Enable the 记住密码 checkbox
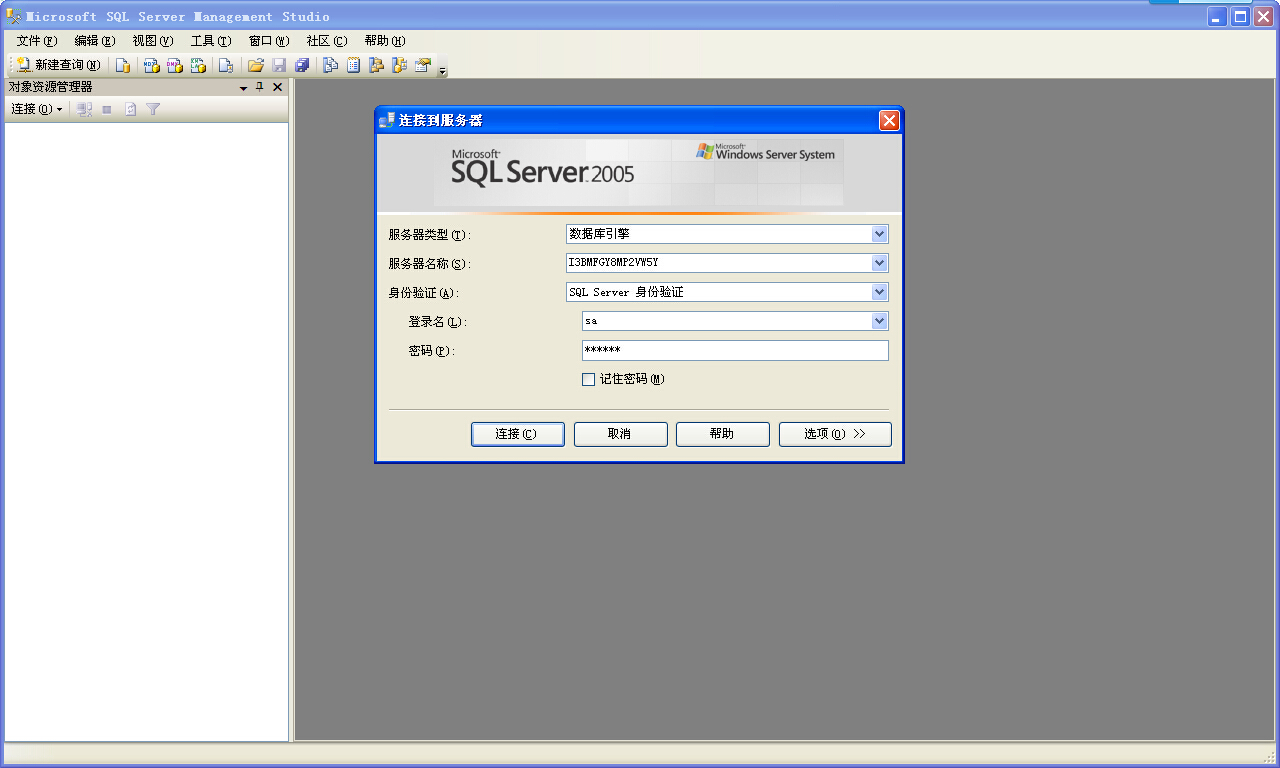Viewport: 1280px width, 768px height. pyautogui.click(x=588, y=379)
